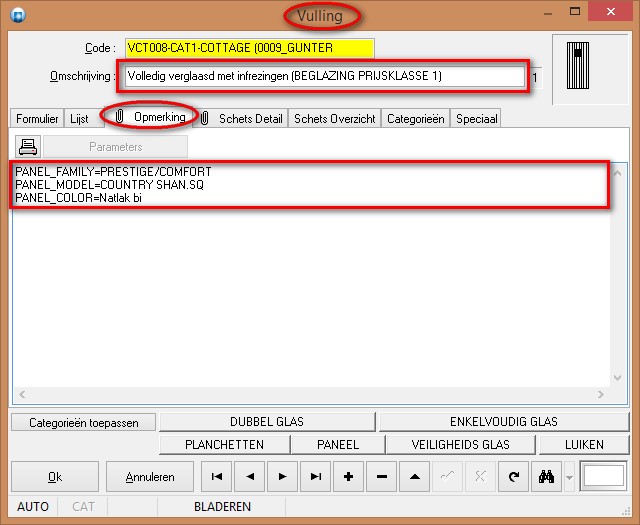Select the LUIKEN category

point(584,445)
